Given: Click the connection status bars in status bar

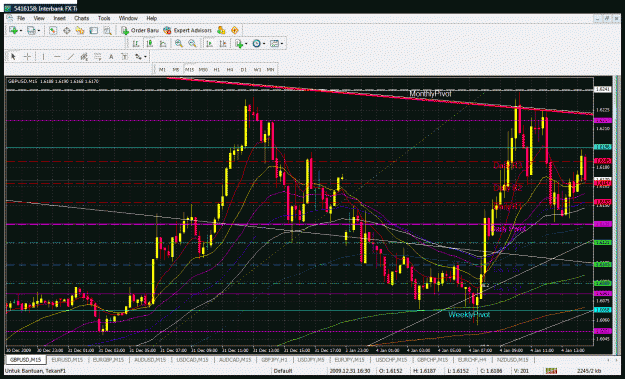Looking at the screenshot, I should click(551, 371).
